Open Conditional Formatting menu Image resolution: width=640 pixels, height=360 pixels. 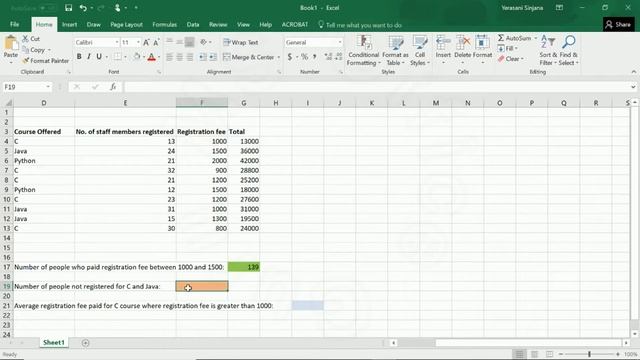(363, 51)
